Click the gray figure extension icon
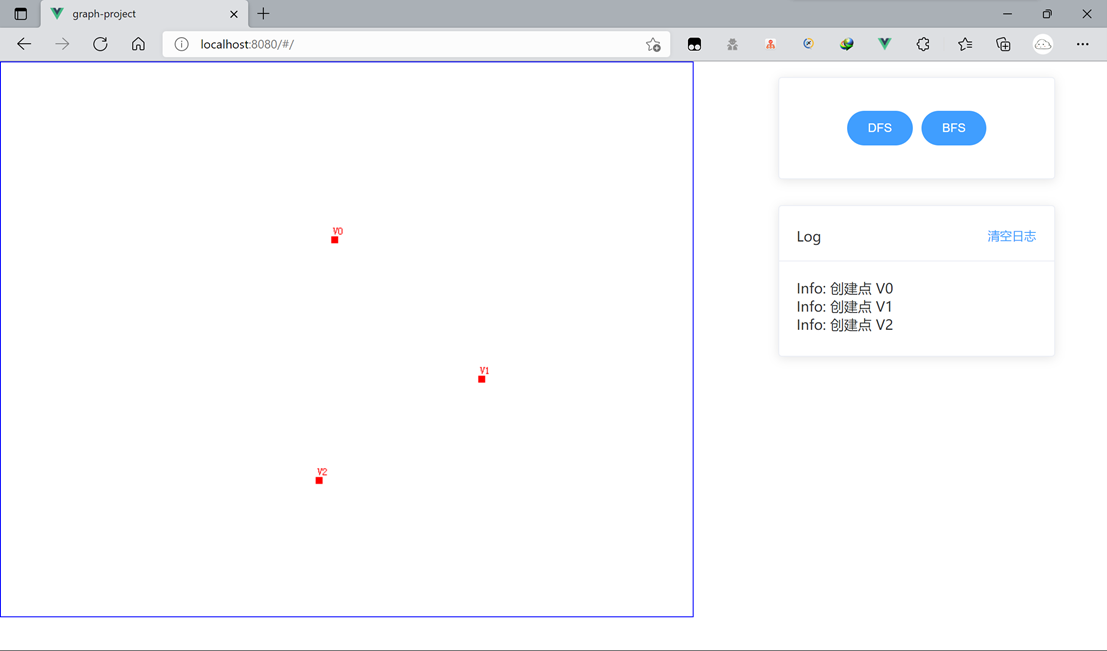This screenshot has width=1107, height=651. (732, 44)
